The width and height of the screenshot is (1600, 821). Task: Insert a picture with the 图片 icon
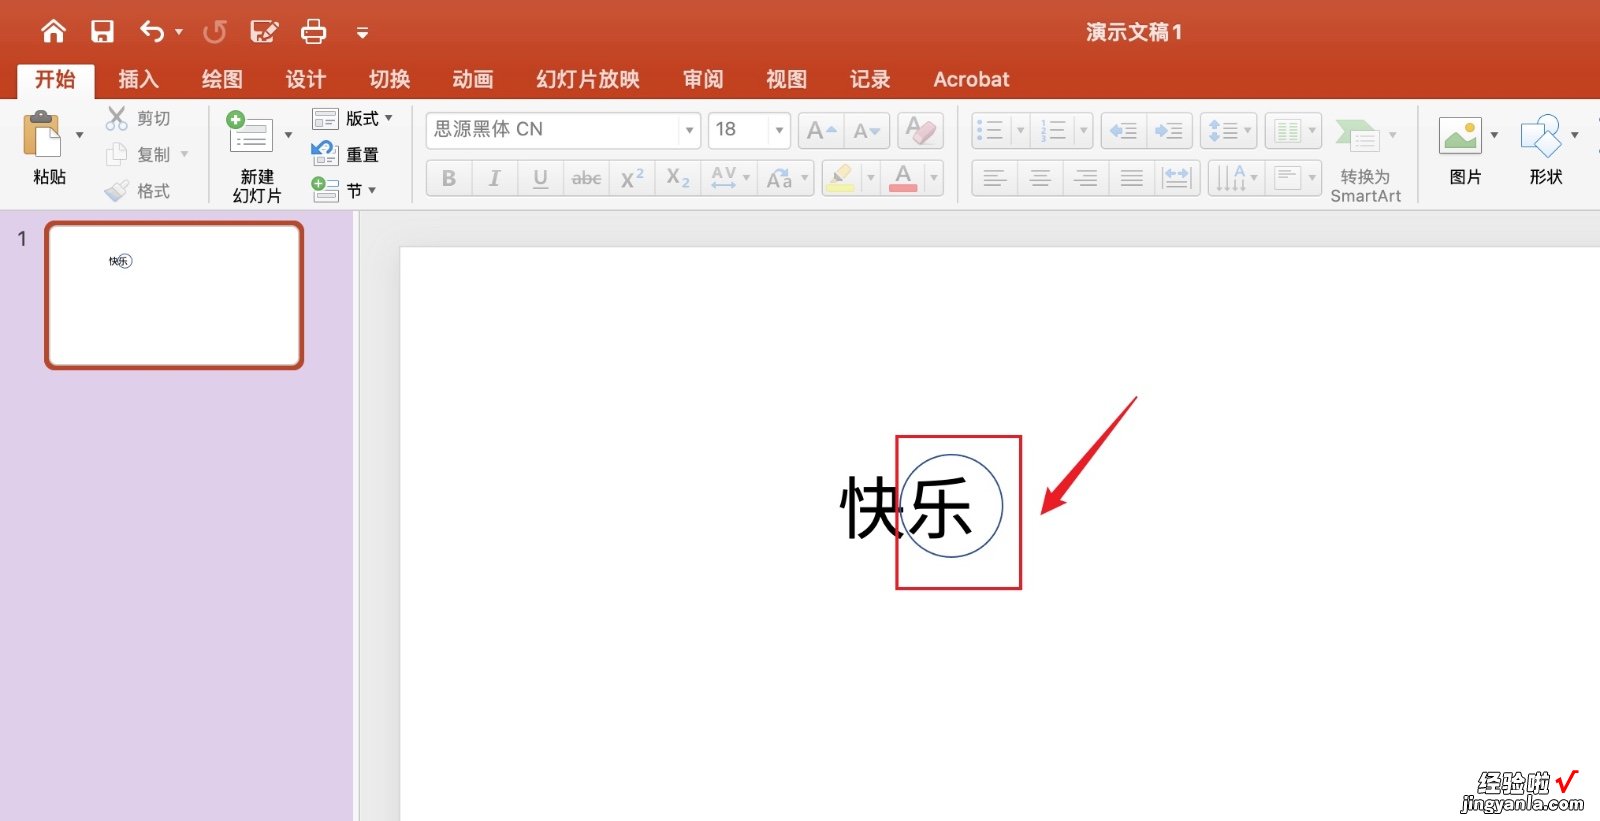(1461, 135)
